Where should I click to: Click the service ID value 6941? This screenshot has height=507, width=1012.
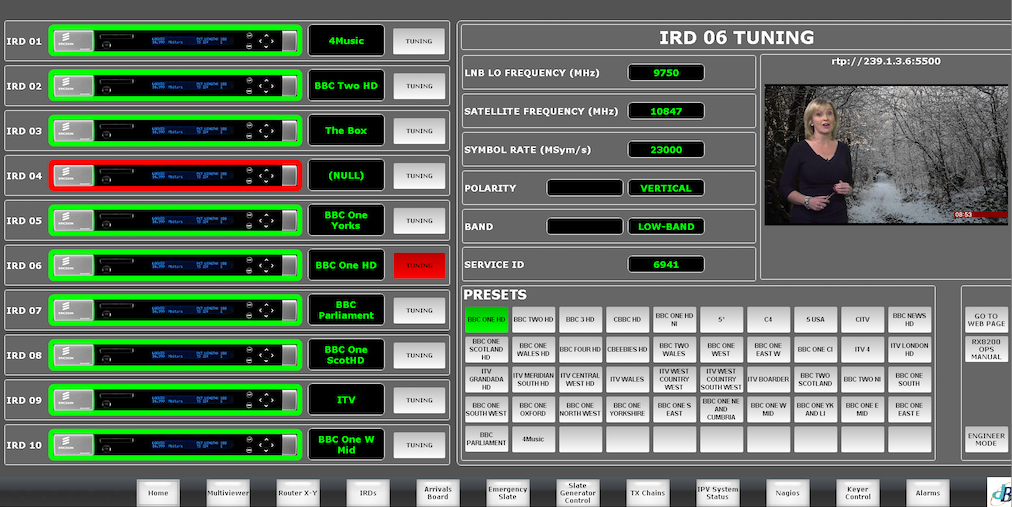pyautogui.click(x=666, y=264)
